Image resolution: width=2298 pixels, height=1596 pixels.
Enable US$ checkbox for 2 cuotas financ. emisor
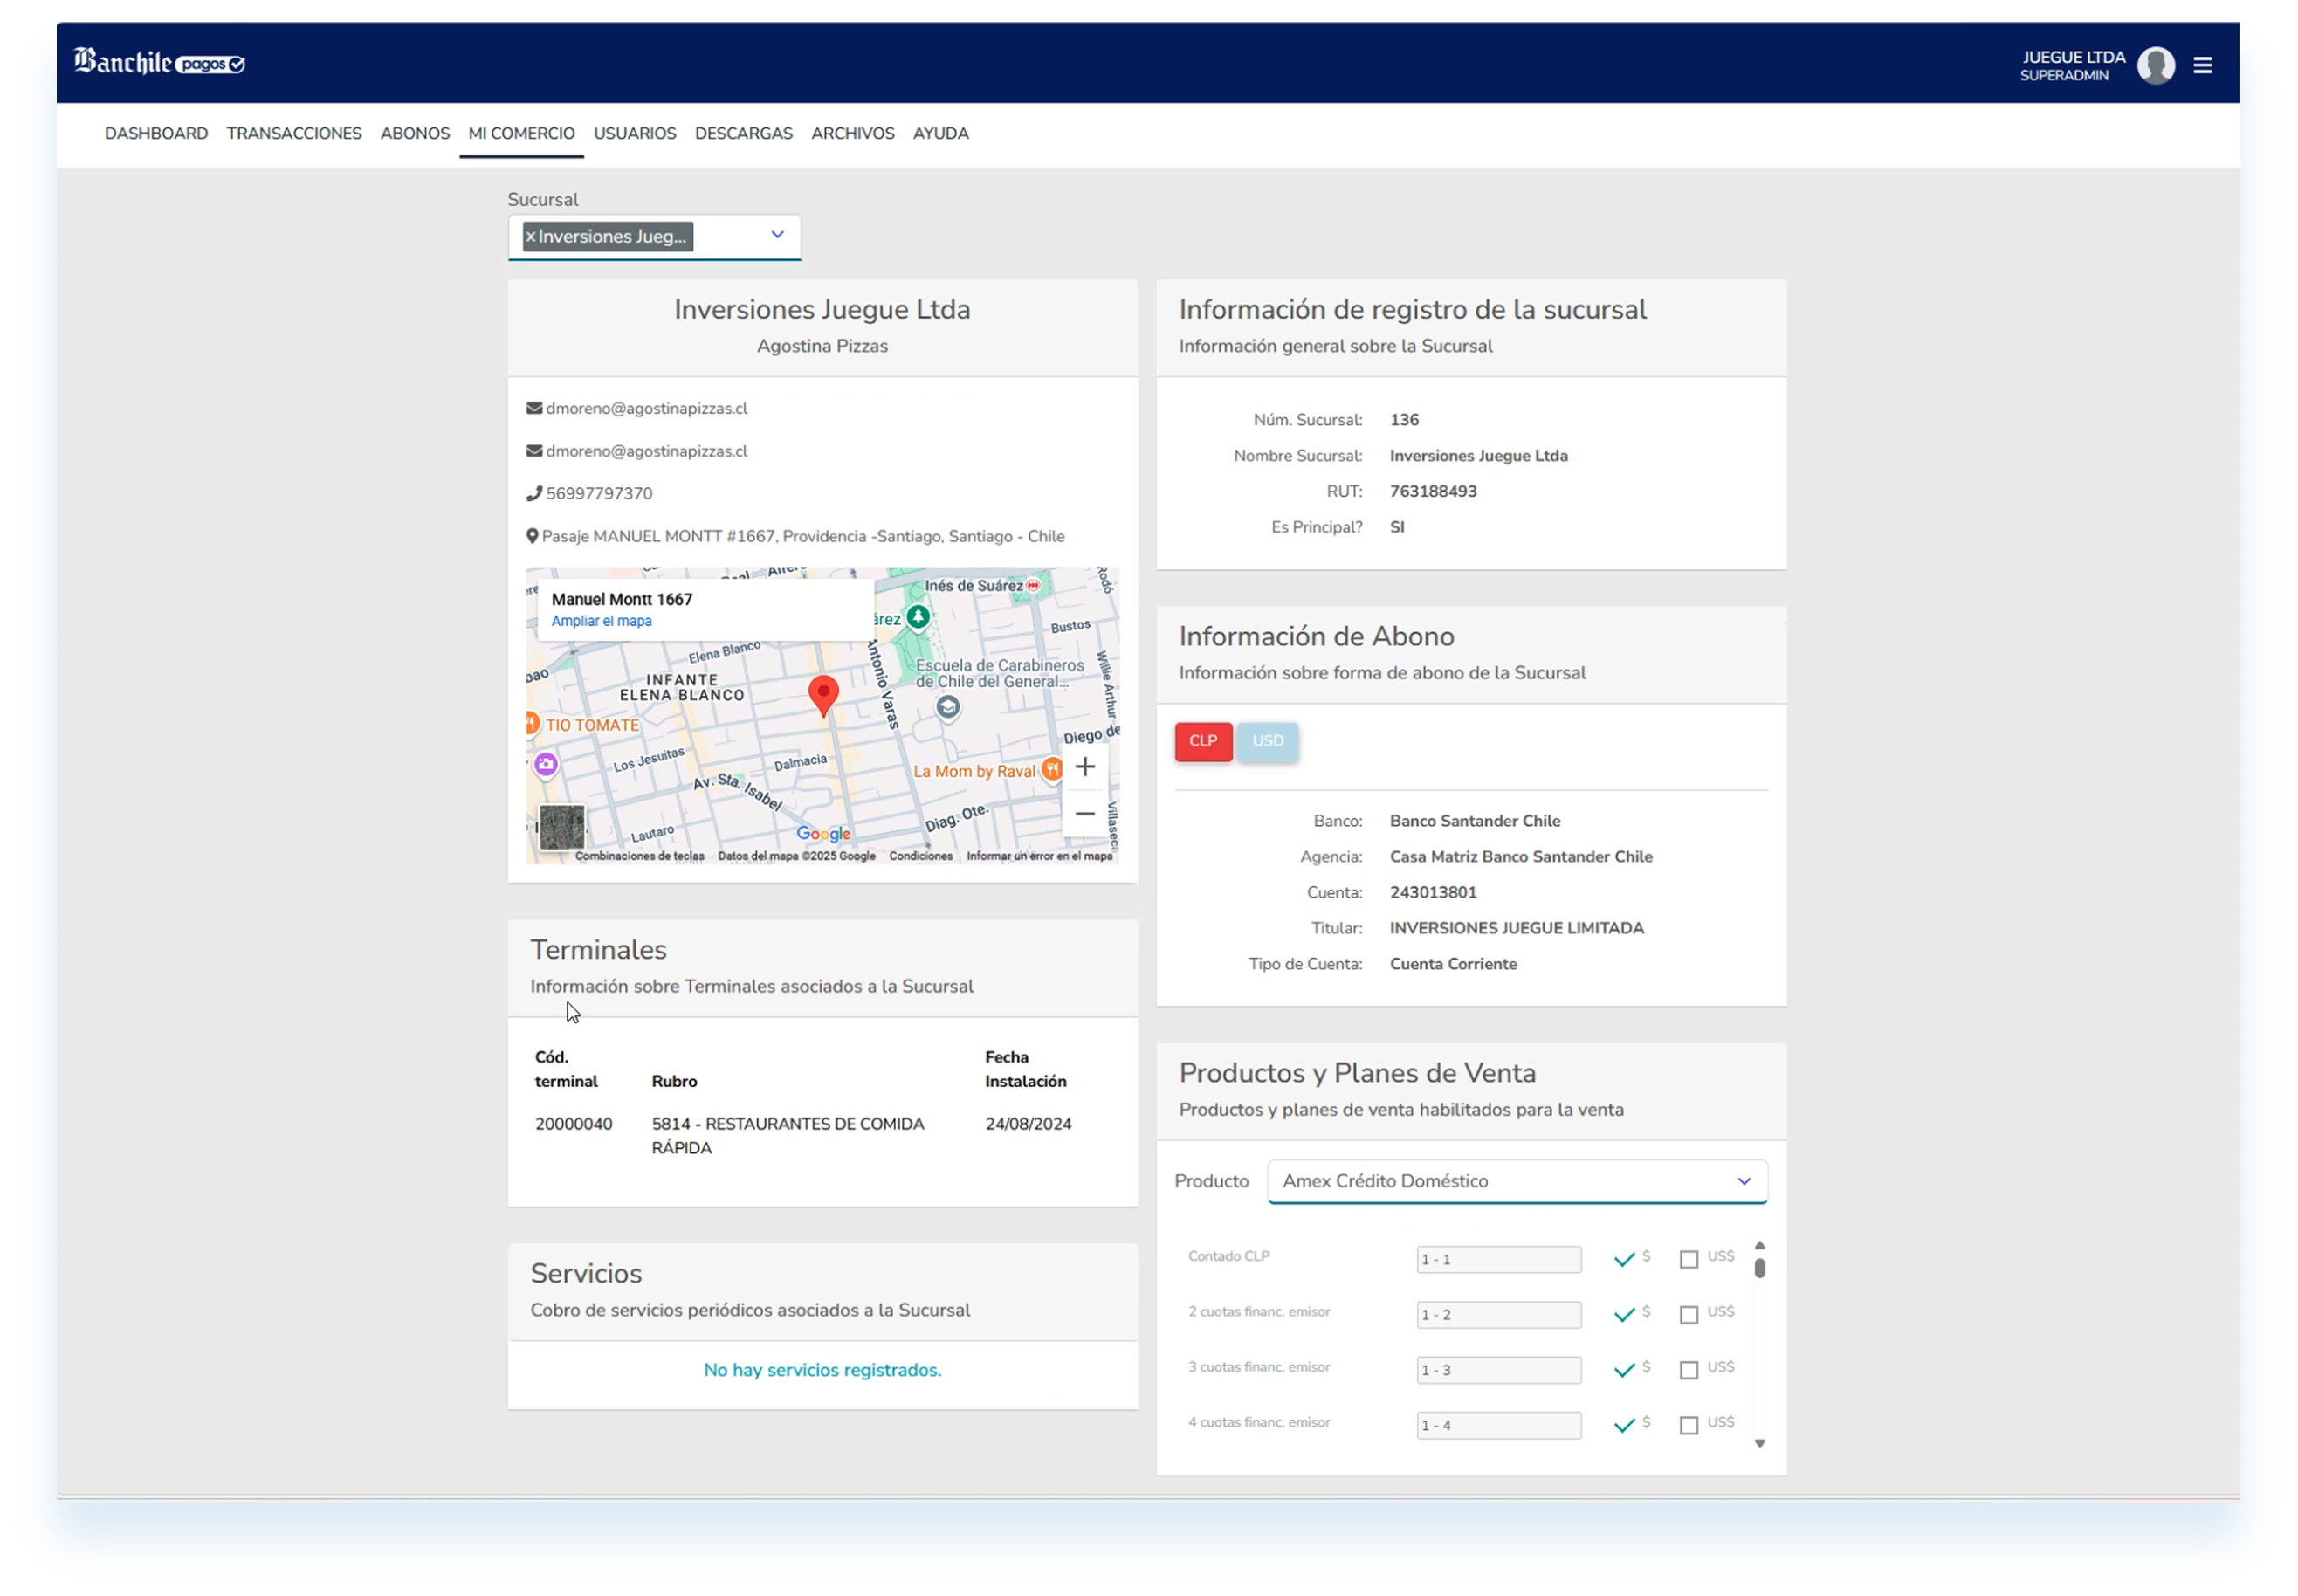(x=1688, y=1314)
